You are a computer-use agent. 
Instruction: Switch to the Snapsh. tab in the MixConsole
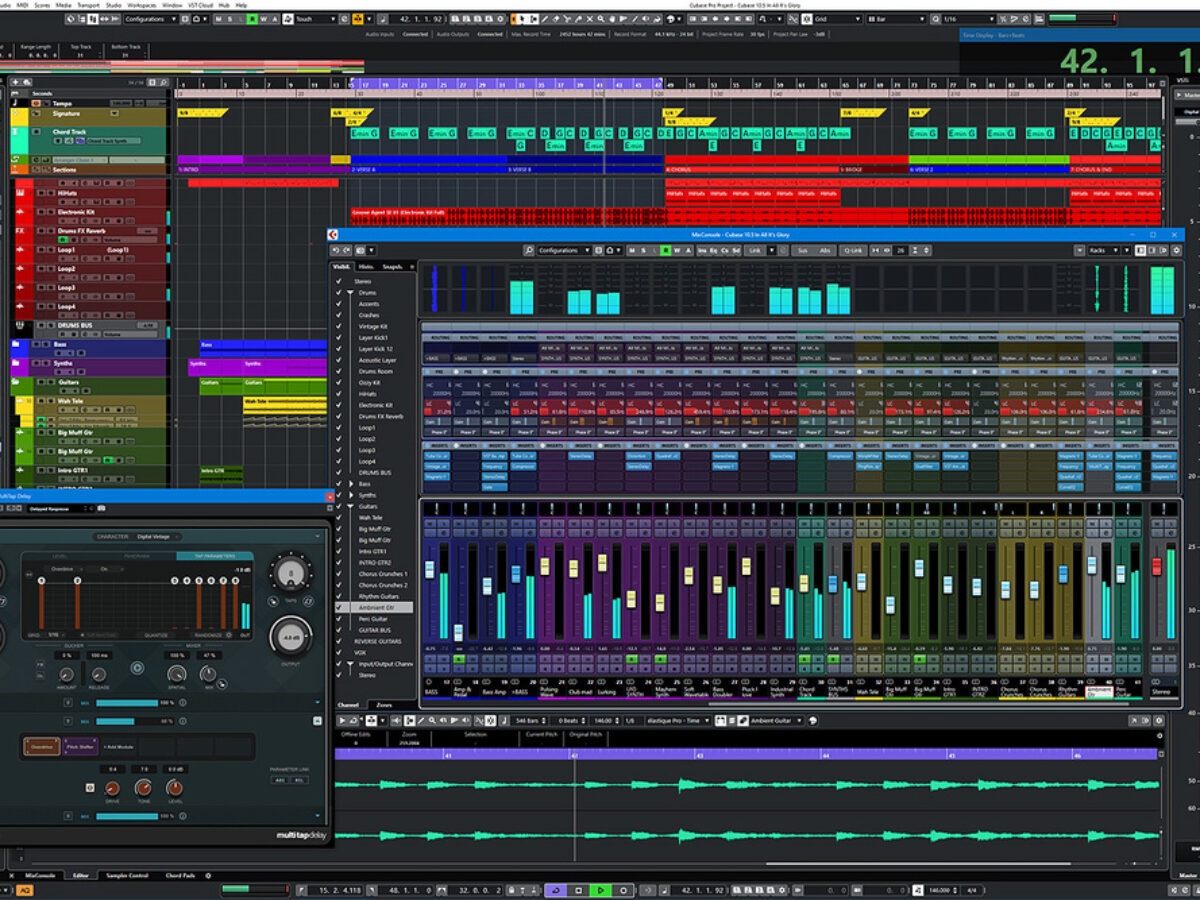point(392,266)
